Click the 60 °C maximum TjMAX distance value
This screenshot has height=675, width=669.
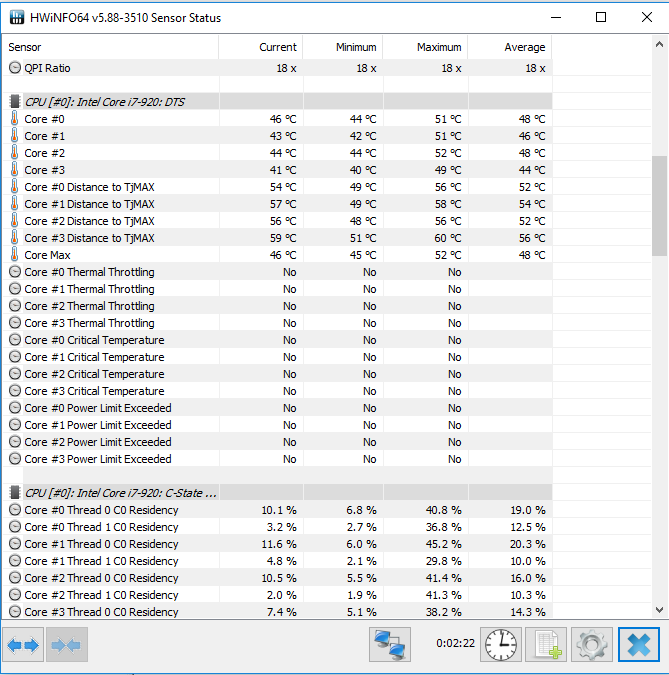pyautogui.click(x=448, y=238)
